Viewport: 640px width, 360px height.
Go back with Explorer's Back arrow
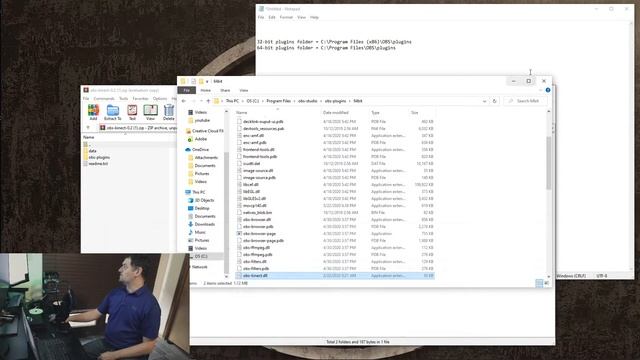tap(184, 101)
